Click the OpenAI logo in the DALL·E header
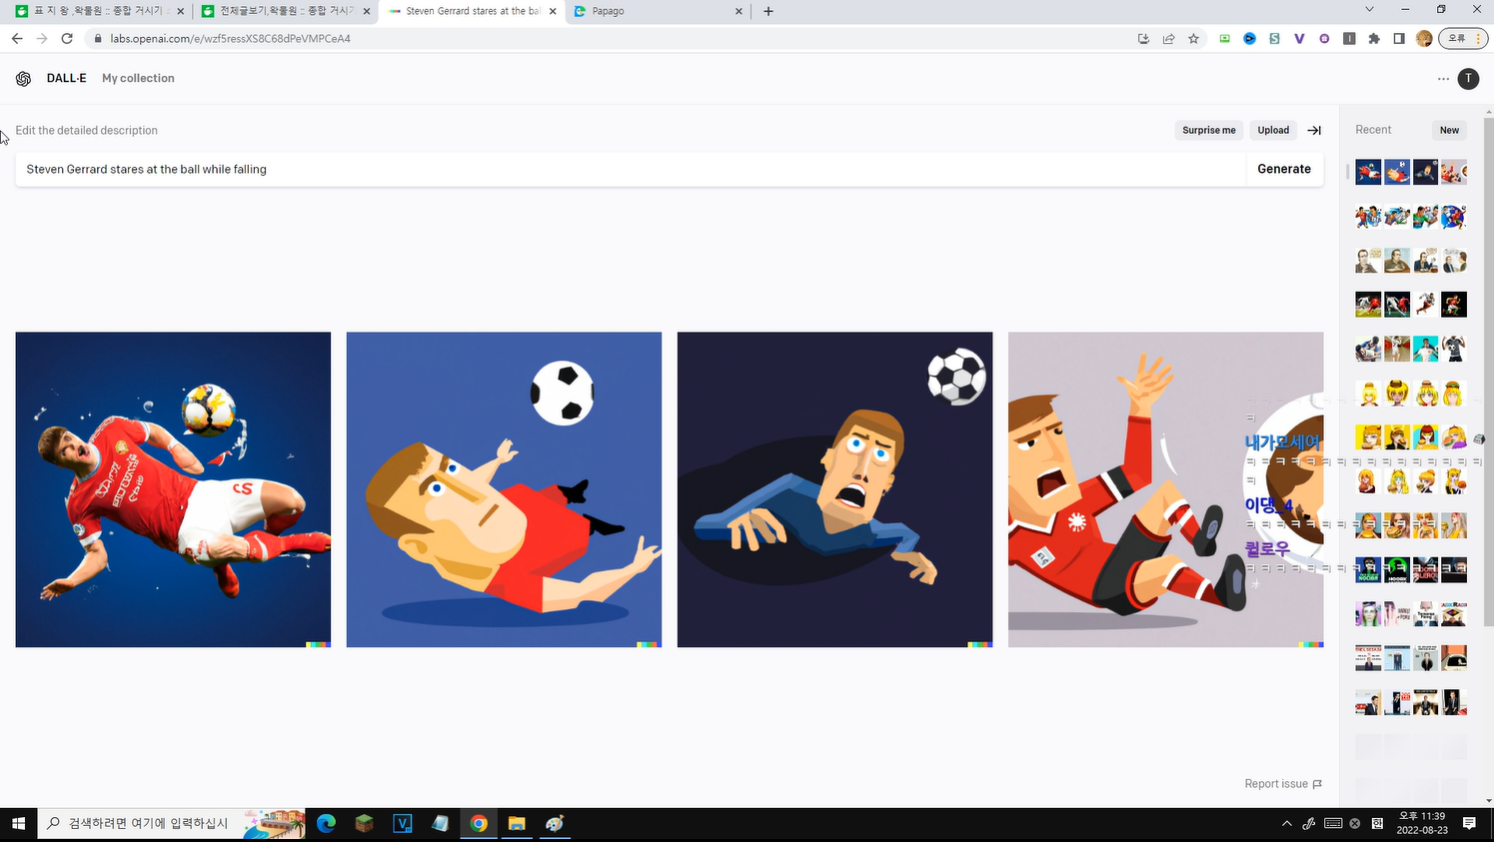The width and height of the screenshot is (1494, 842). tap(23, 78)
